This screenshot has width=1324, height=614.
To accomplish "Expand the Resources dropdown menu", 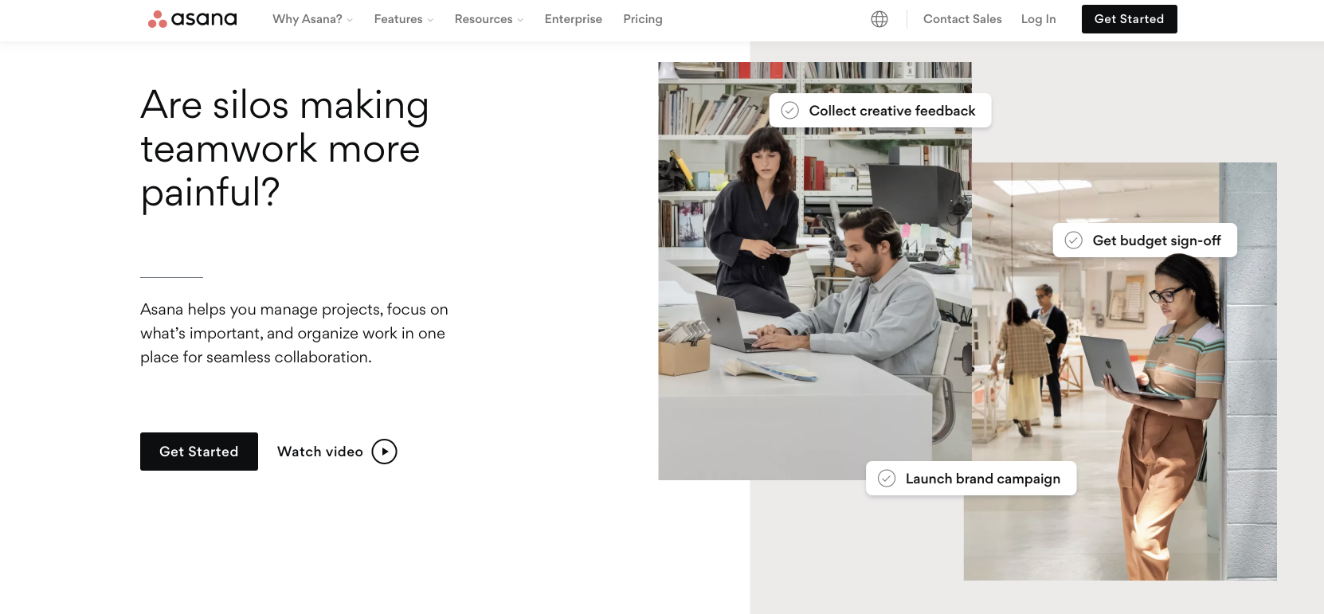I will point(489,19).
